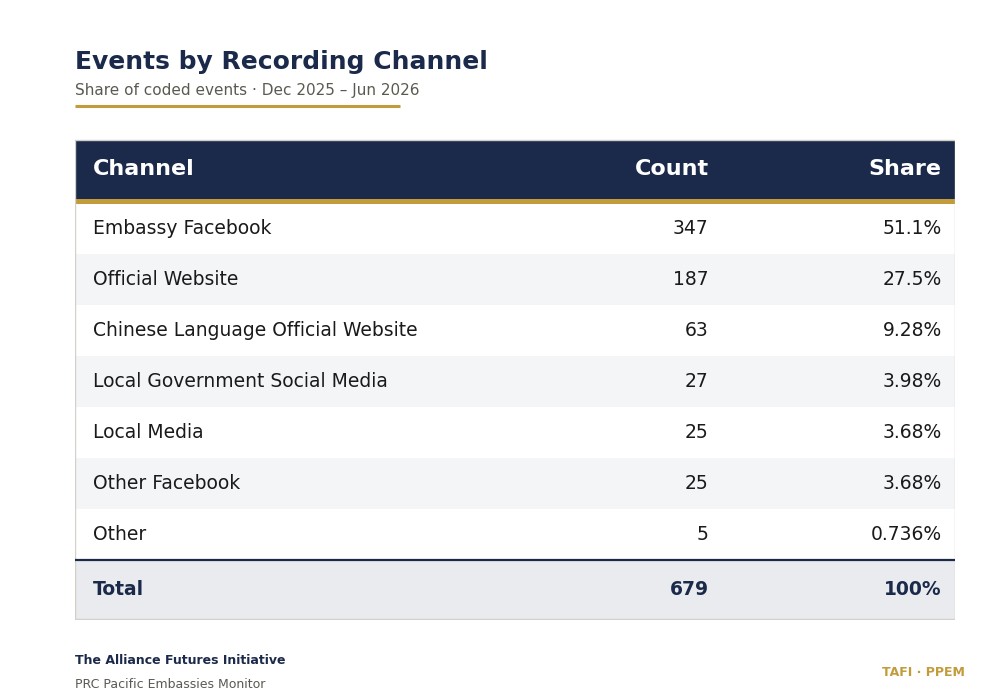Click "The Alliance Futures Initiative" footer text
1000x700 pixels.
(x=180, y=660)
